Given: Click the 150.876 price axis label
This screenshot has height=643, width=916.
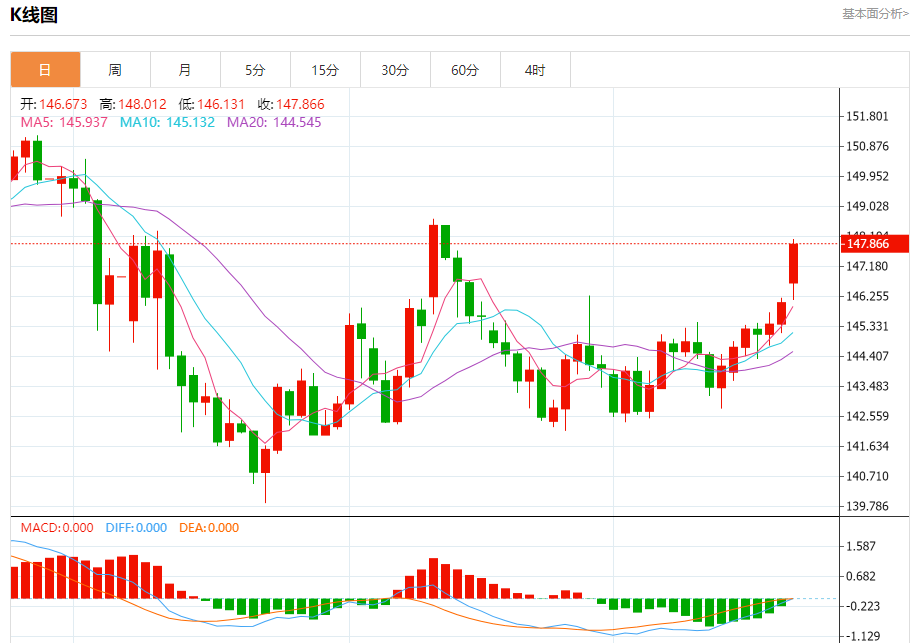Looking at the screenshot, I should tap(868, 146).
